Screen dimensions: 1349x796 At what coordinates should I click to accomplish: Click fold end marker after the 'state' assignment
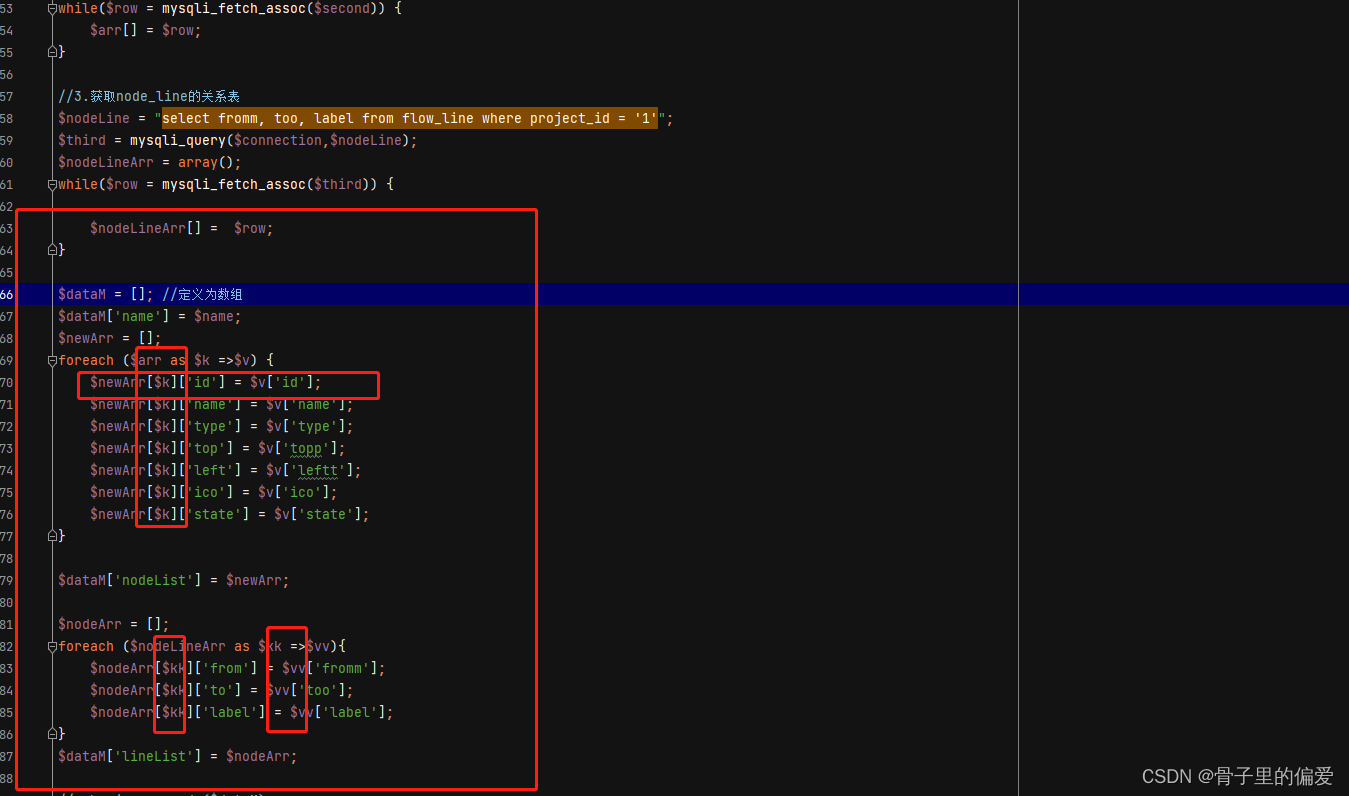coord(52,536)
